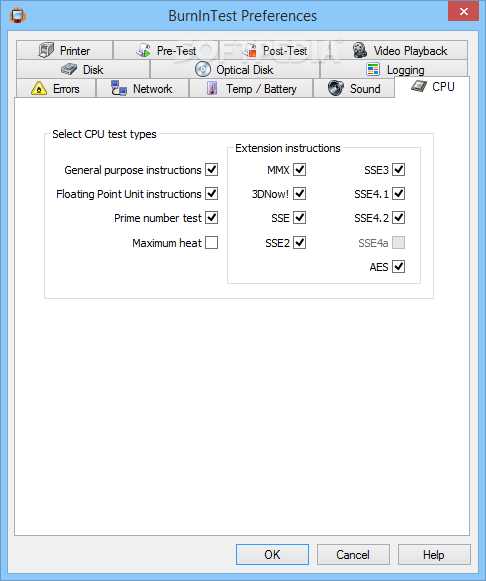Disable the SSE4.2 checkbox
The height and width of the screenshot is (581, 486).
[x=399, y=218]
